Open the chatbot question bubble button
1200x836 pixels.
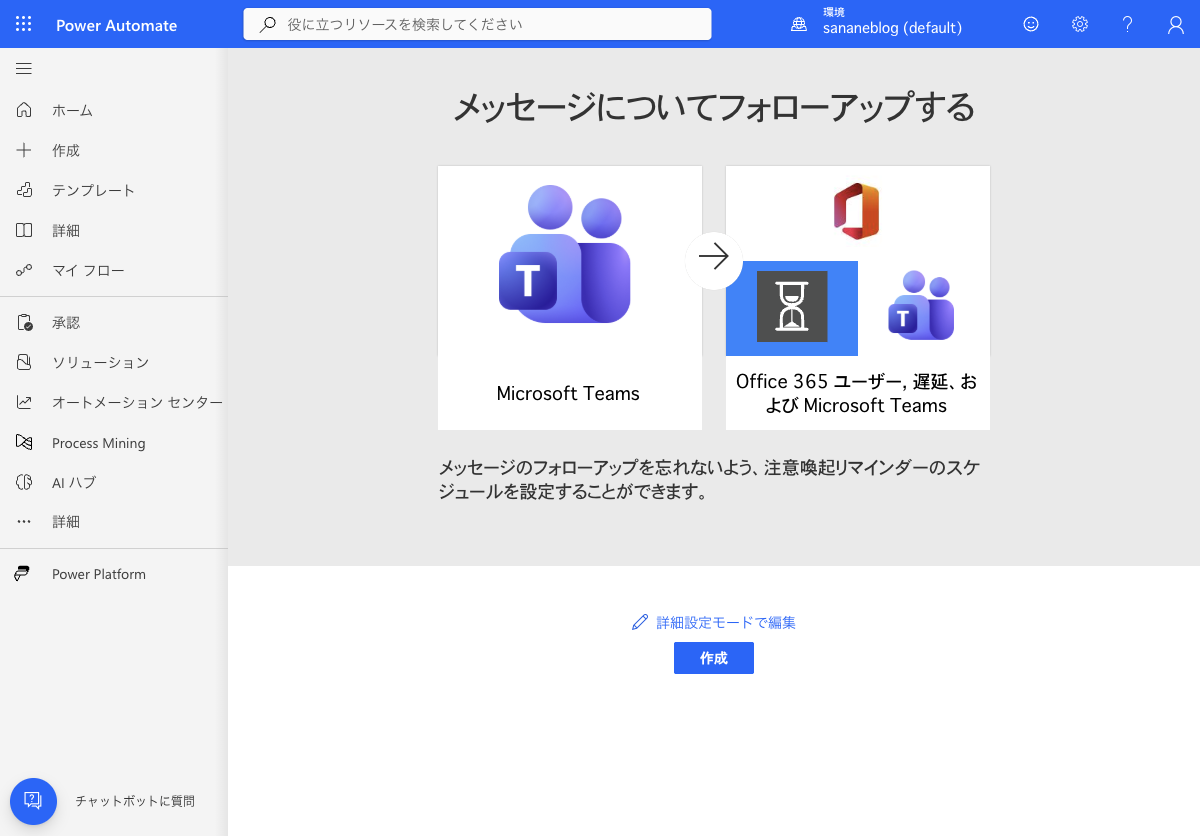point(33,801)
